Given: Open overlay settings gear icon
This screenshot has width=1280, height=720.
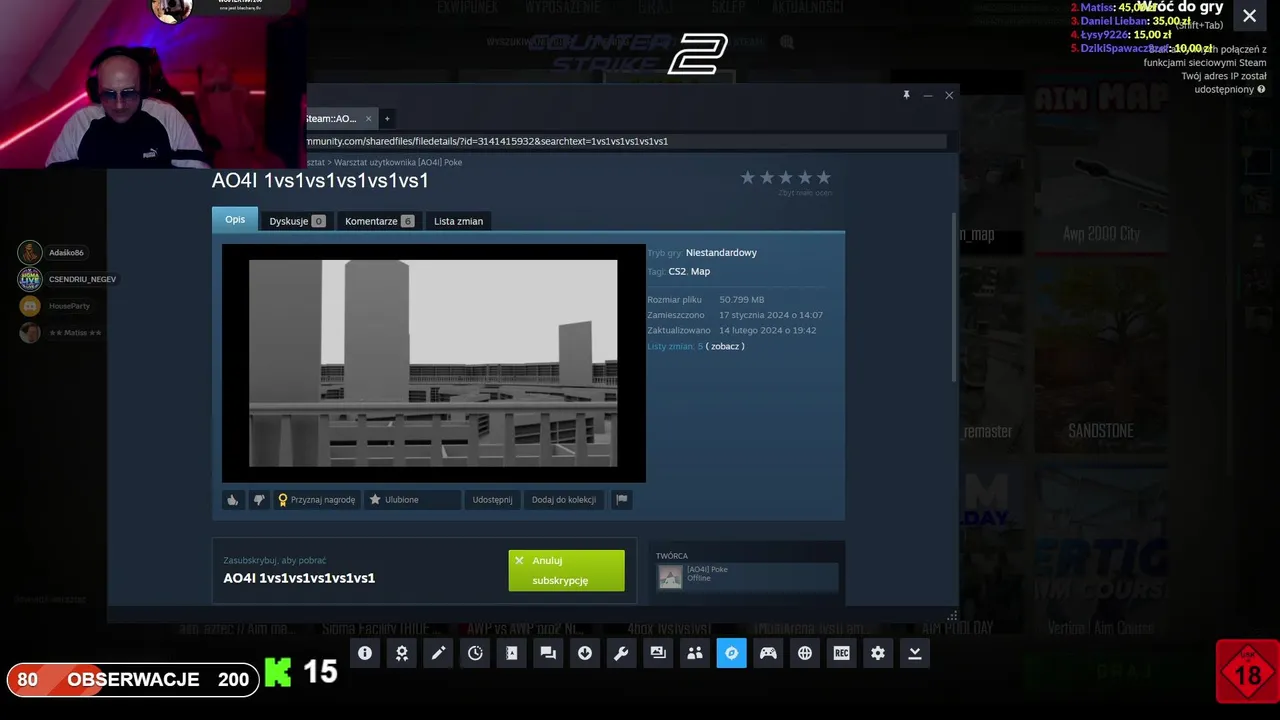Looking at the screenshot, I should point(878,653).
